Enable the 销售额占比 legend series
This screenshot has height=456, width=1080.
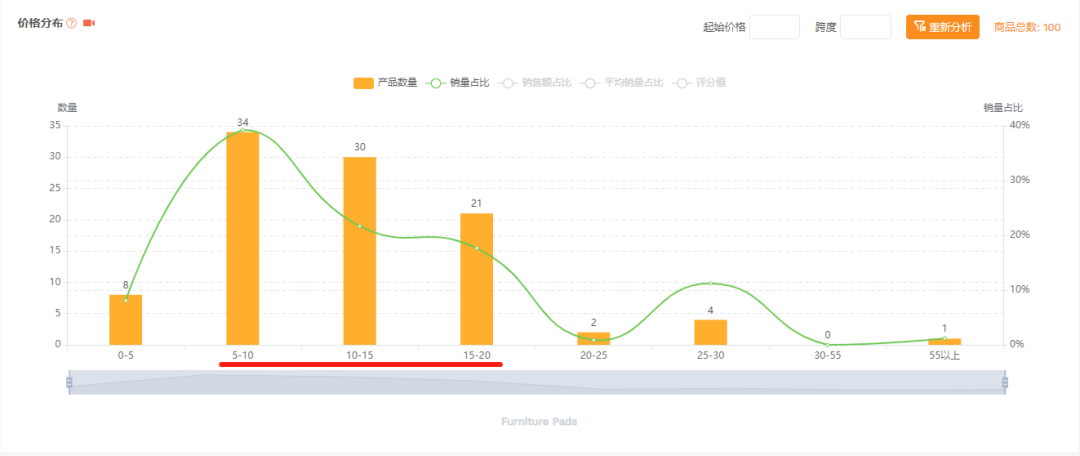tap(534, 83)
